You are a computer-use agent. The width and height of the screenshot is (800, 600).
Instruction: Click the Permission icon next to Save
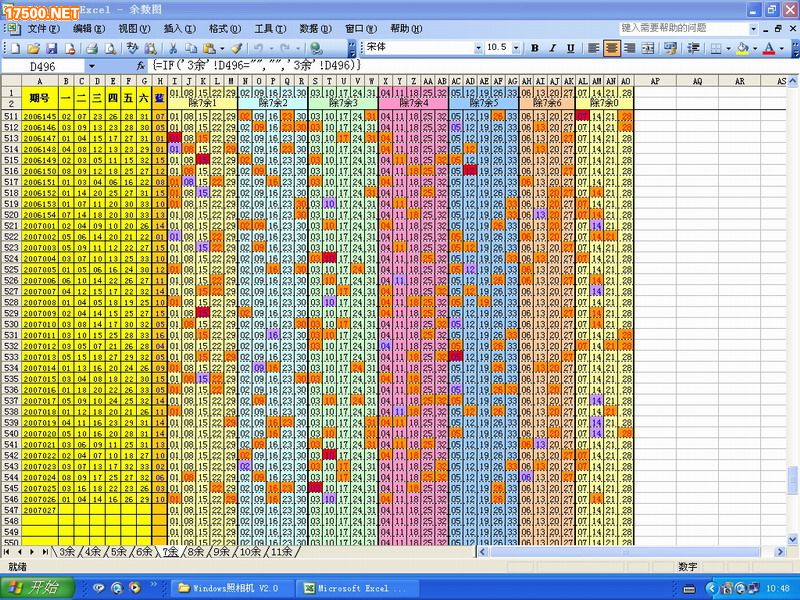[x=70, y=48]
